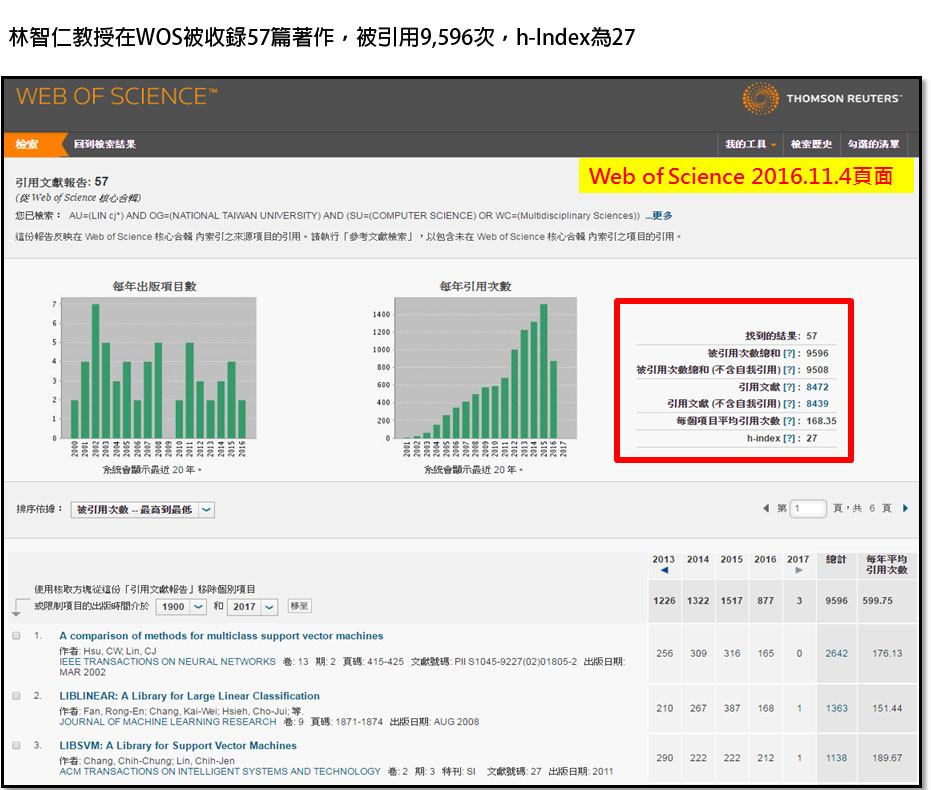
Task: Click the Web of Science logo
Action: click(x=117, y=96)
